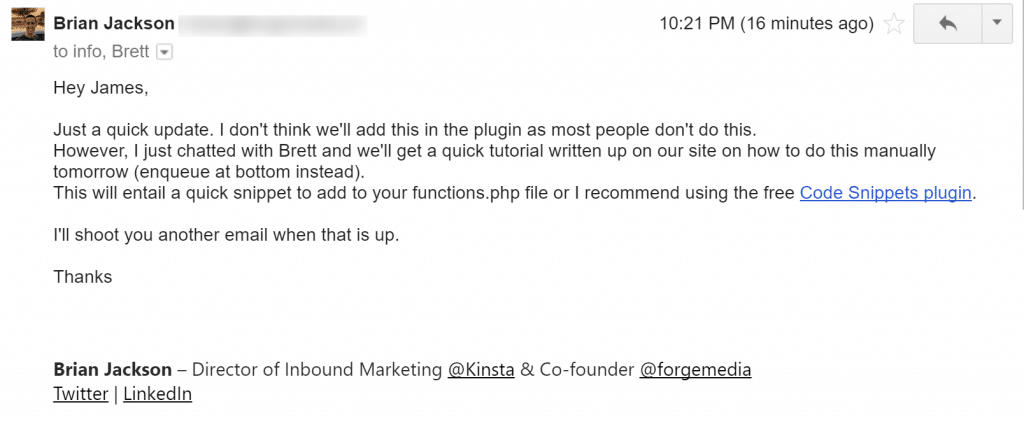Image resolution: width=1024 pixels, height=421 pixels.
Task: Click the bold Brian Jackson signature name
Action: (112, 370)
